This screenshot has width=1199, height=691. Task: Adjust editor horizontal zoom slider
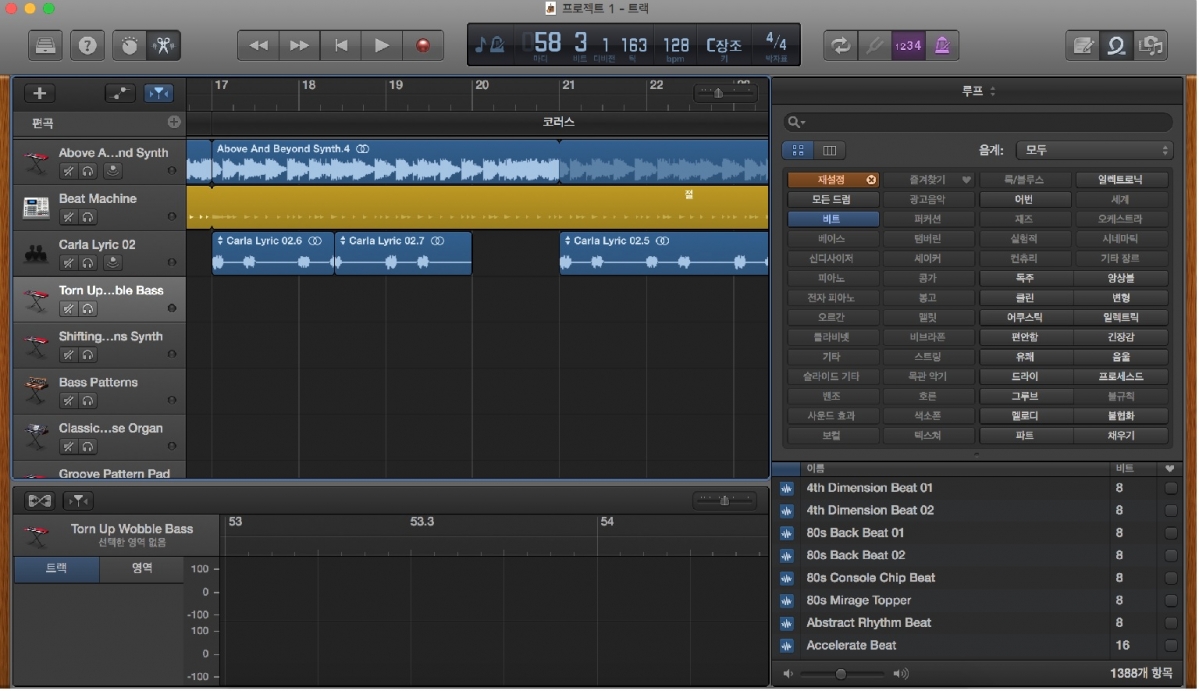724,501
